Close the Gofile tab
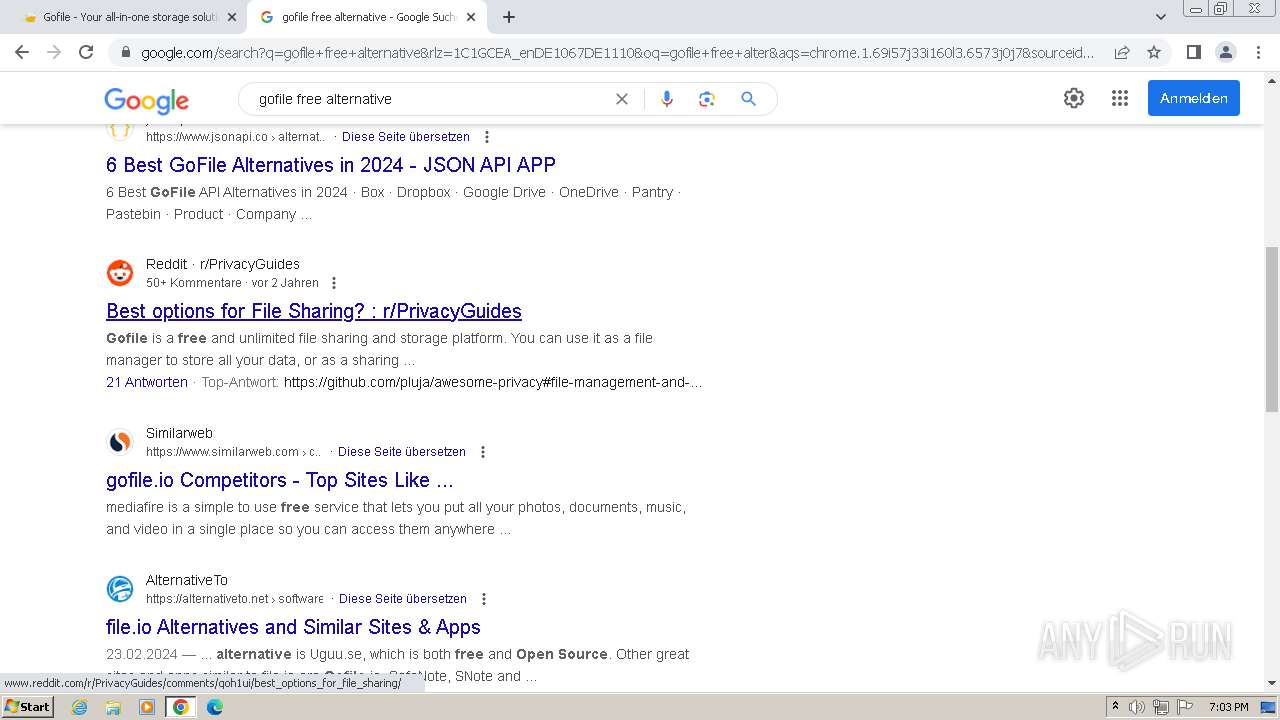 point(232,17)
